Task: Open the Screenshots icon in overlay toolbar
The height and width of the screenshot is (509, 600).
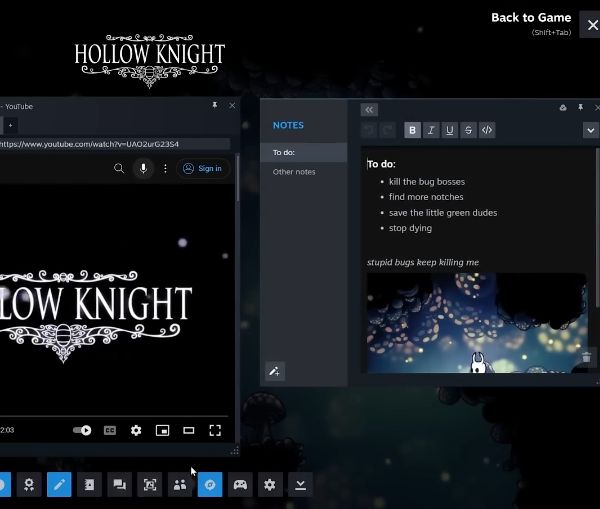Action: click(150, 485)
